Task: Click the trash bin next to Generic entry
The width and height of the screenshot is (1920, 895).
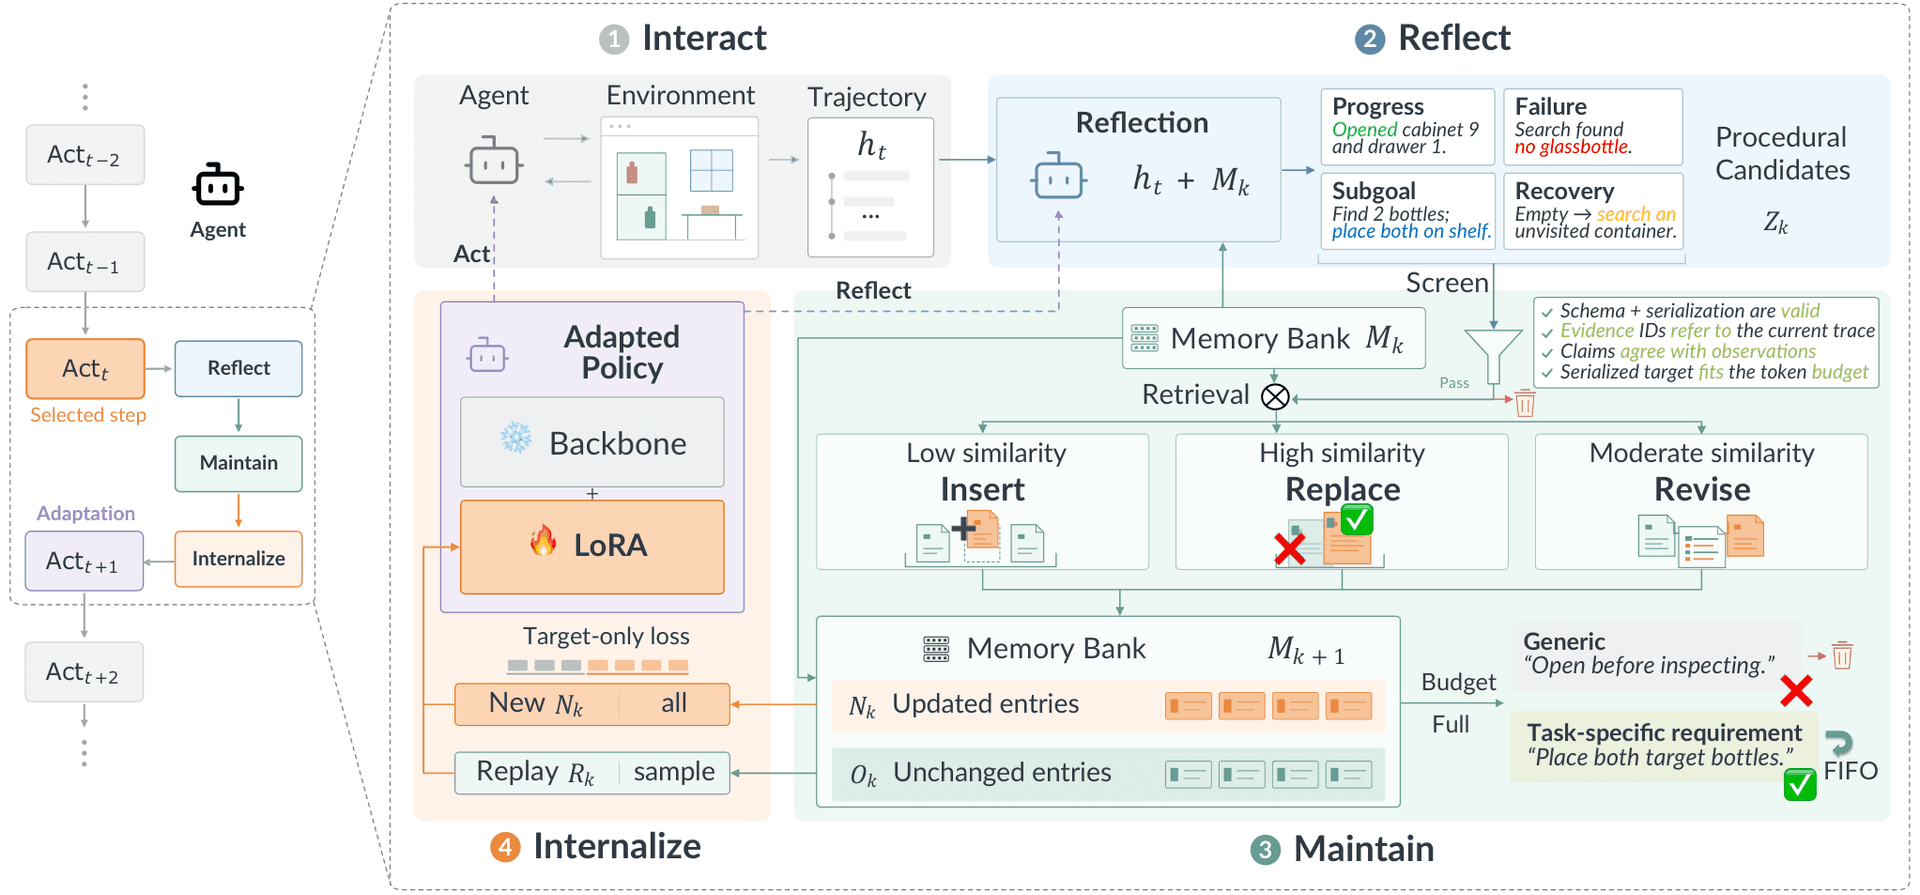Action: [x=1842, y=655]
